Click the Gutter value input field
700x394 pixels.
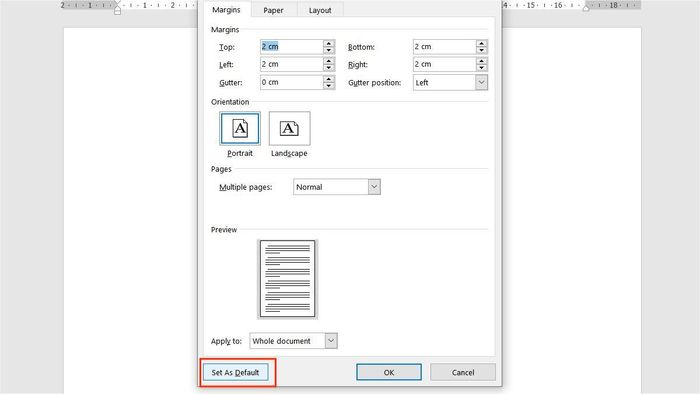[292, 82]
